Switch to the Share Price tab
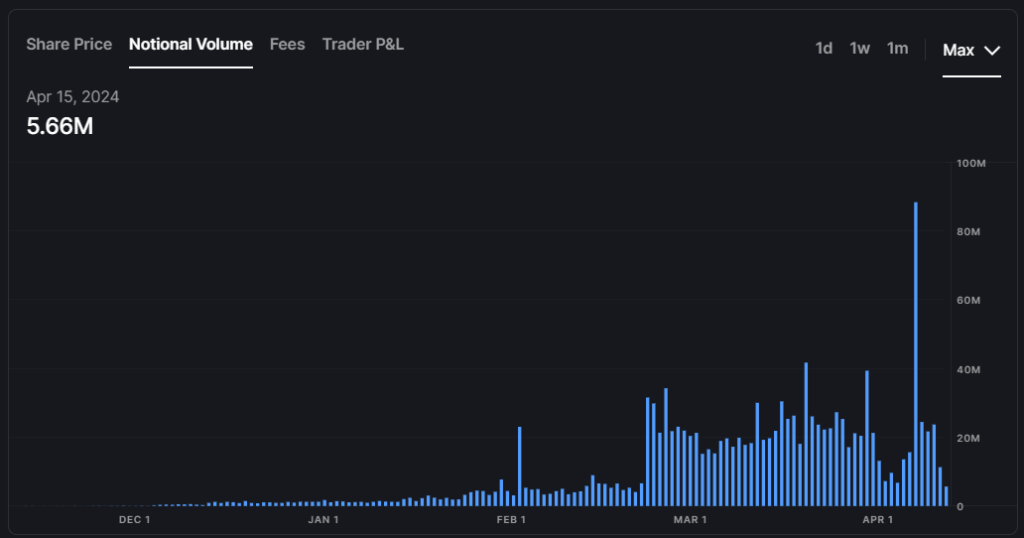This screenshot has height=538, width=1024. coord(69,45)
